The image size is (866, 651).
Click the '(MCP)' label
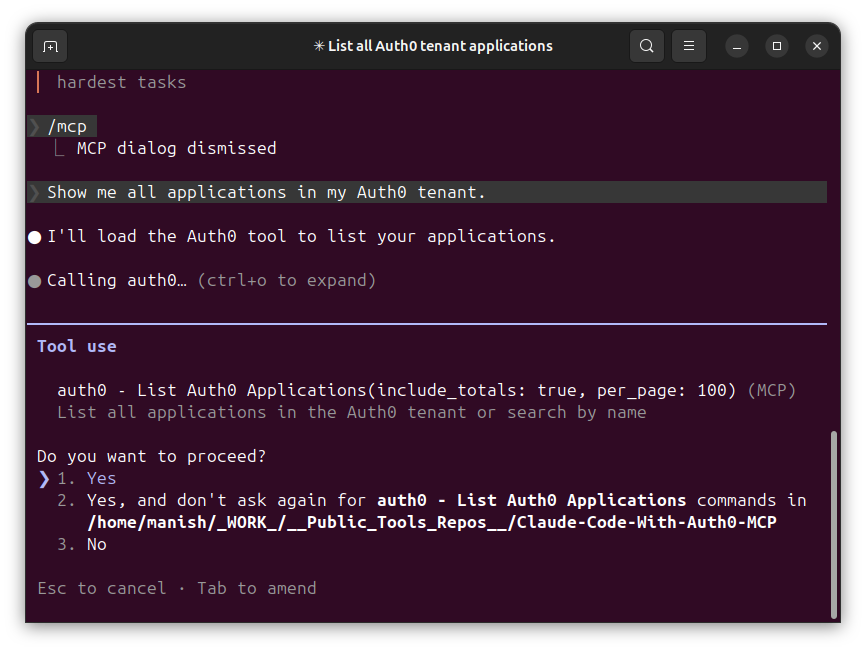click(x=772, y=390)
